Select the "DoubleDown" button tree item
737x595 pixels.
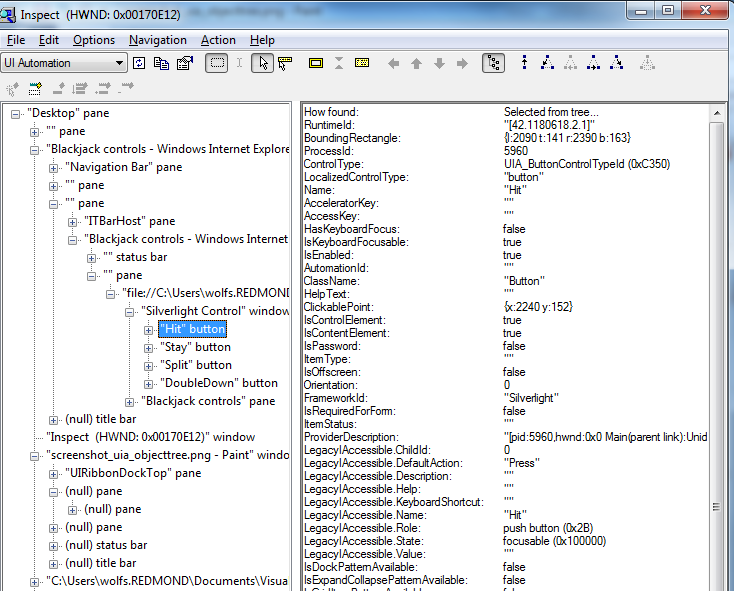point(218,383)
